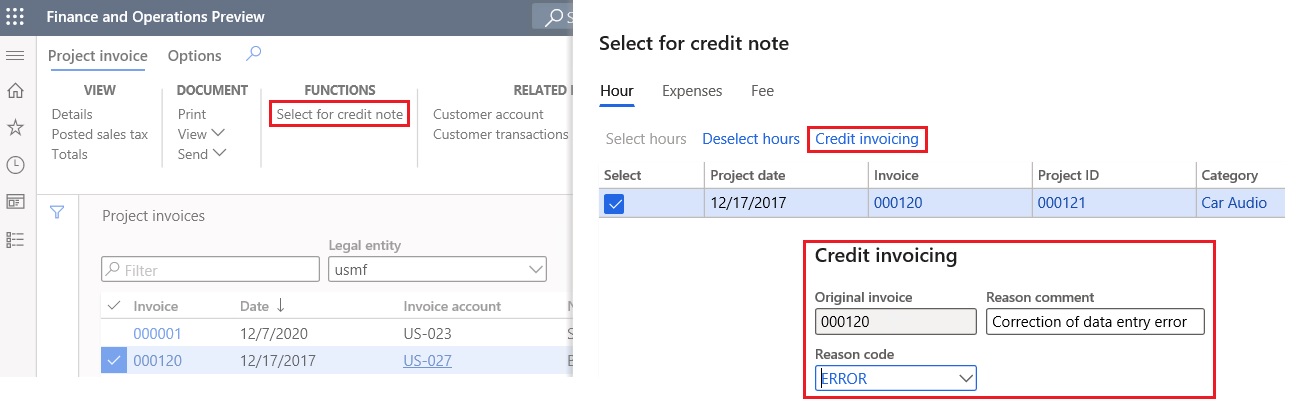Open Workspaces icon in the sidebar
Image resolution: width=1299 pixels, height=411 pixels.
coord(15,202)
